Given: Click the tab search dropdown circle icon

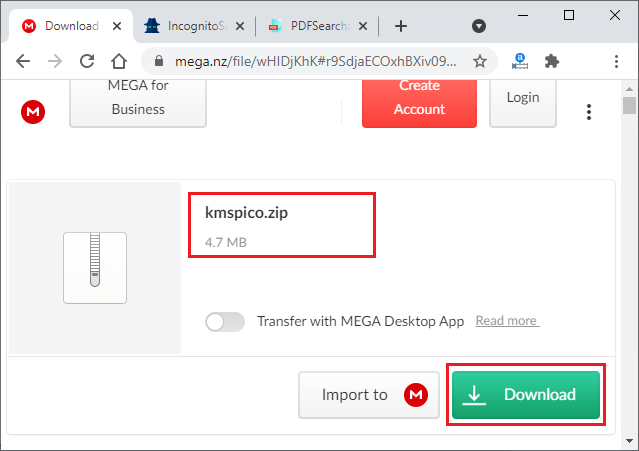Looking at the screenshot, I should pos(479,26).
